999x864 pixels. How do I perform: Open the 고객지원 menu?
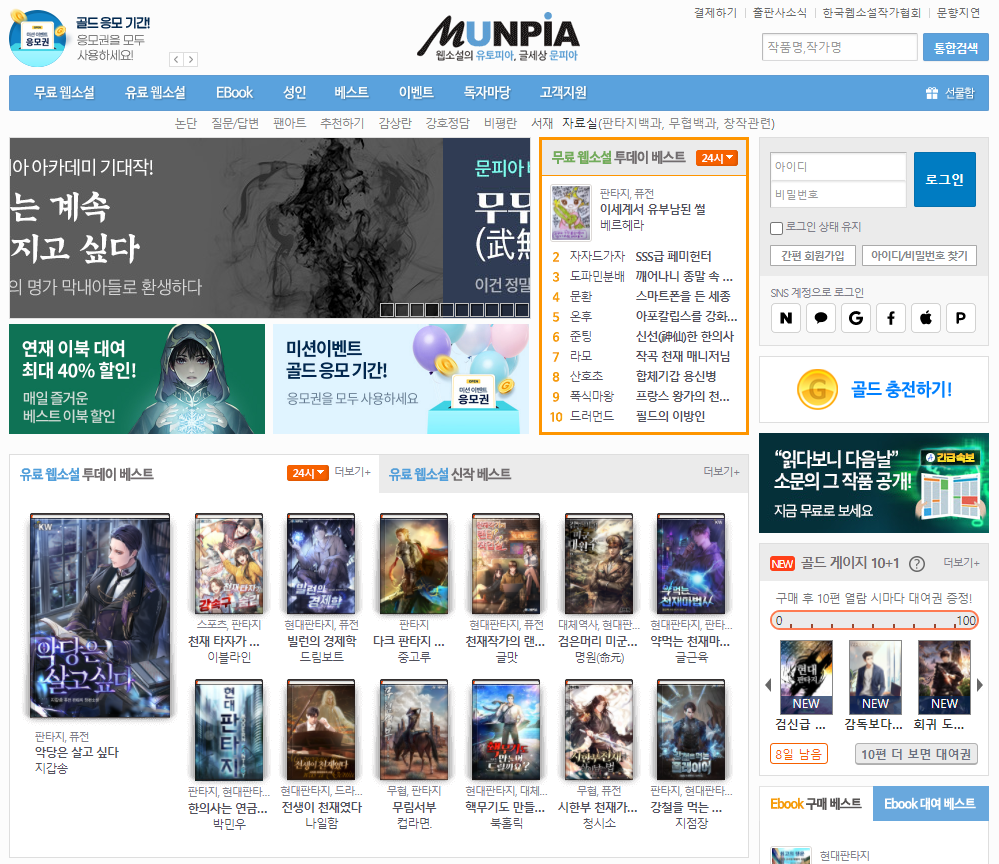(x=563, y=93)
